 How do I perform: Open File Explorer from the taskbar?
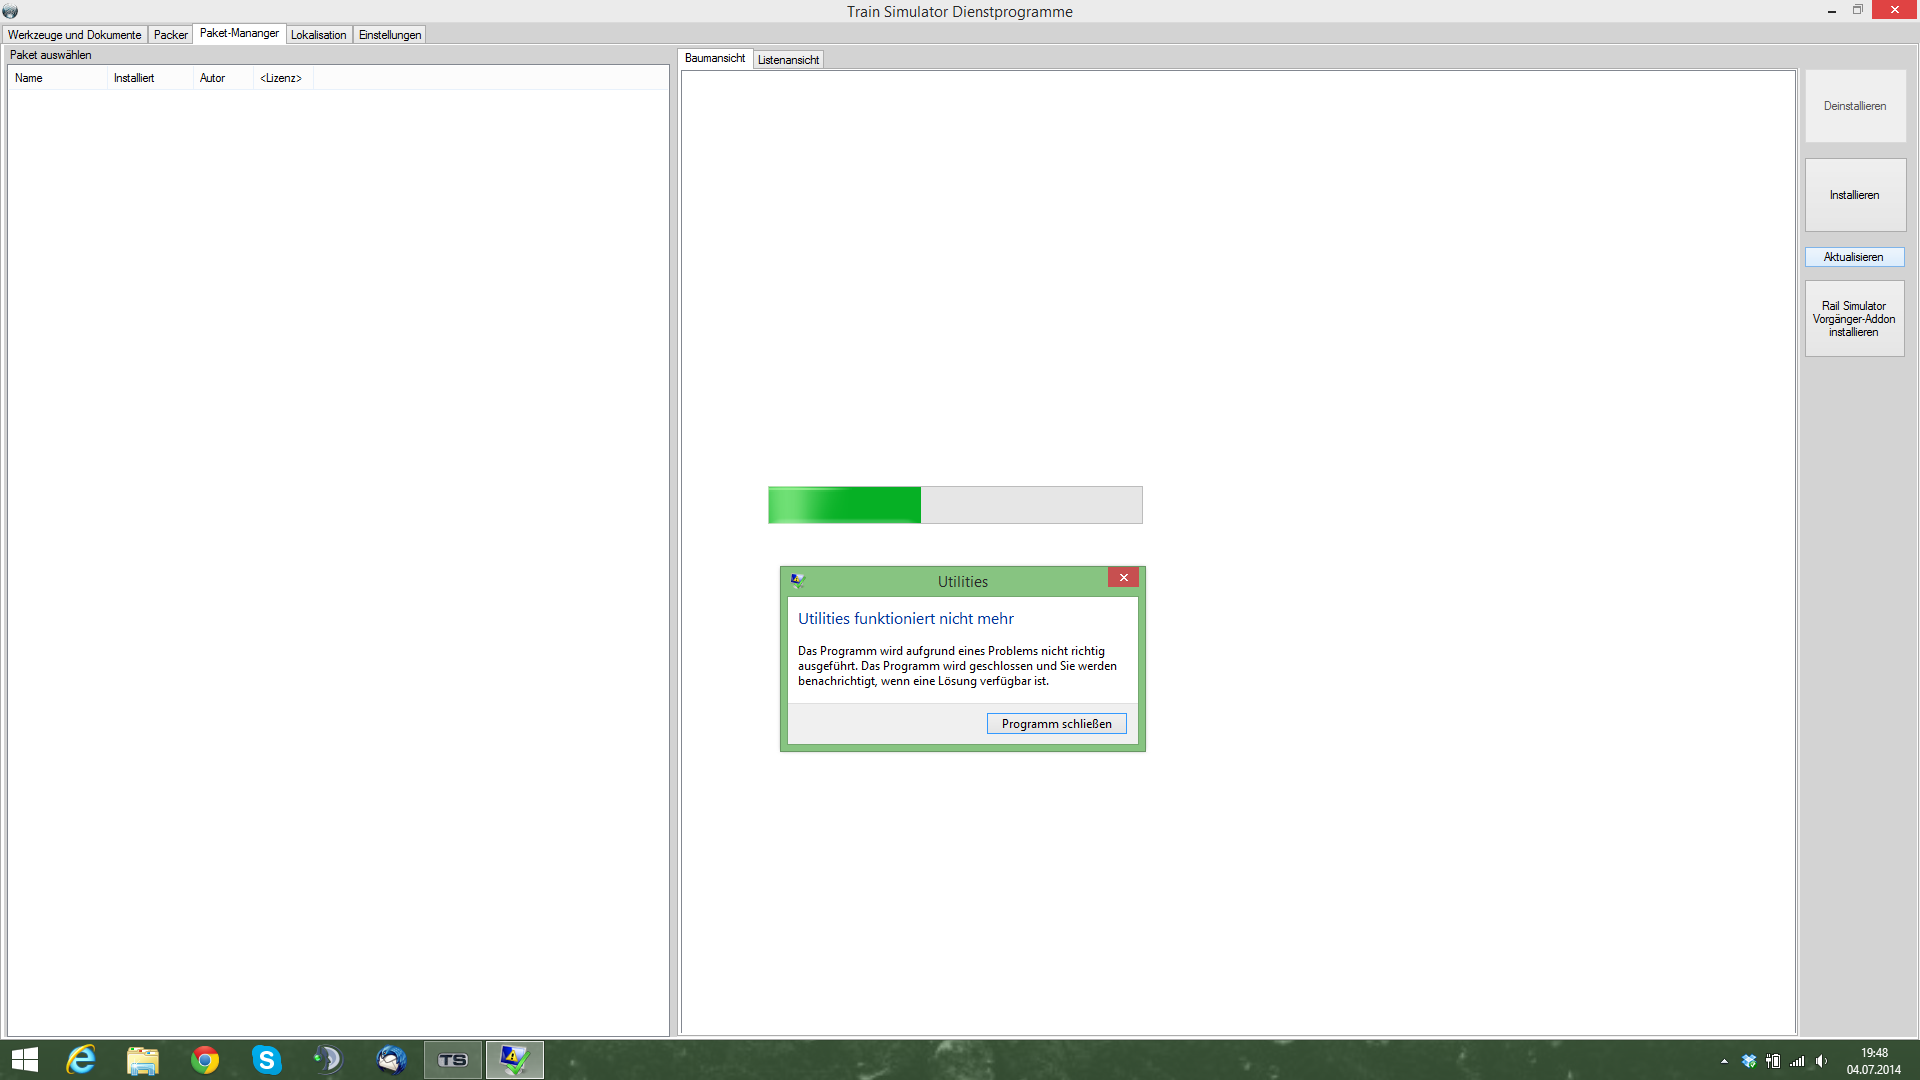(143, 1060)
